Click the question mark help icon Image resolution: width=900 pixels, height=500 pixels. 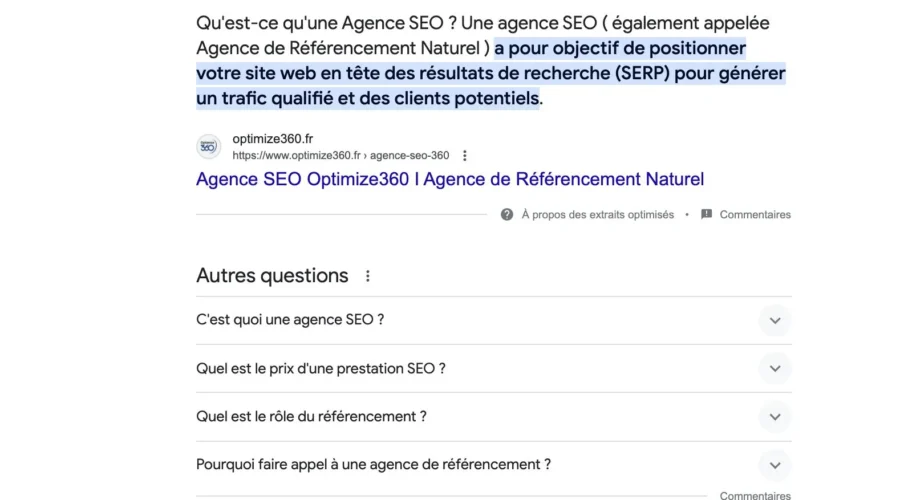[507, 214]
